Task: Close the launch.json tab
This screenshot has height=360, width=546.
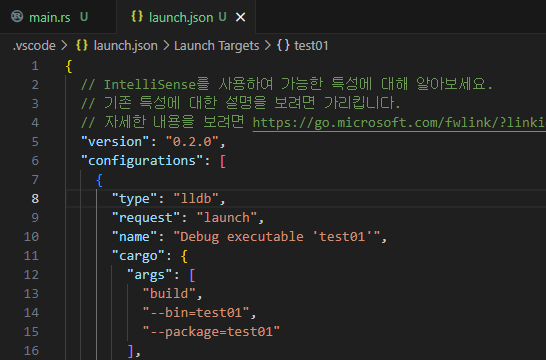Action: [241, 17]
